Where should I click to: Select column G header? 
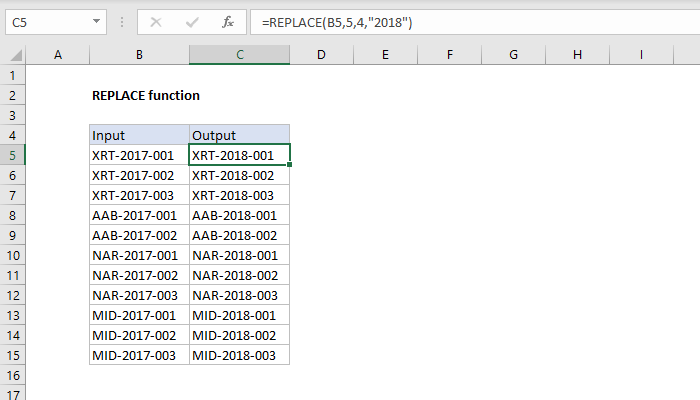pos(513,55)
